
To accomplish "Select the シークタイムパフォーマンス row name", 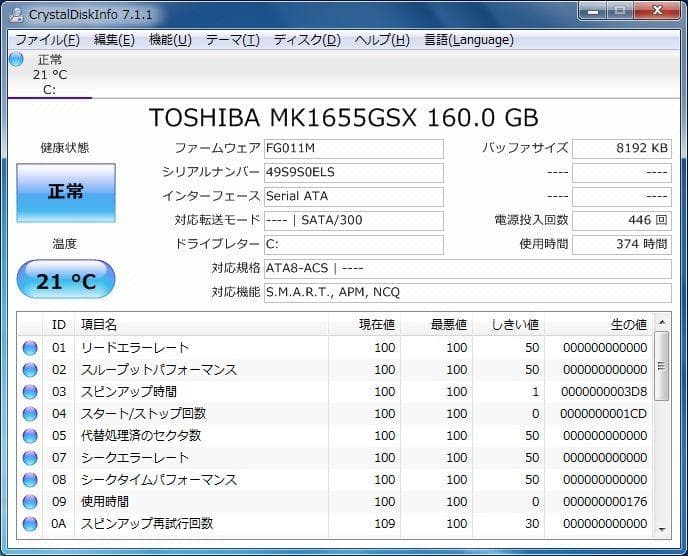I will (158, 480).
